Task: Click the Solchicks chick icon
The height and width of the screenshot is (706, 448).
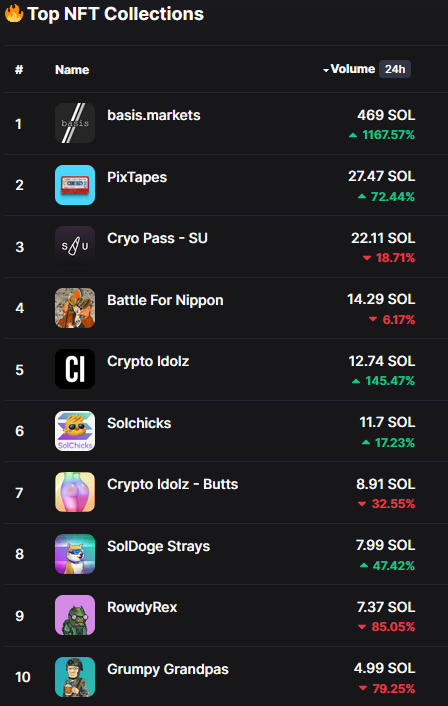Action: pyautogui.click(x=75, y=431)
